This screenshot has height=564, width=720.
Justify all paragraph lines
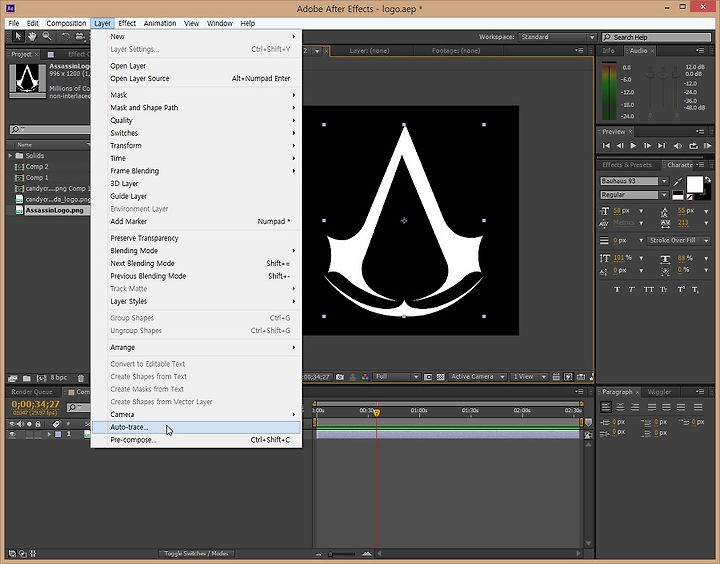[698, 407]
